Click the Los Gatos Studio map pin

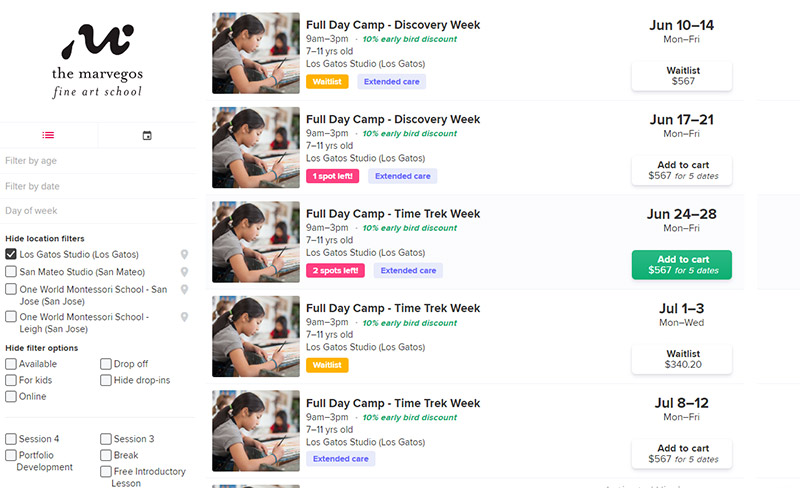coord(185,254)
